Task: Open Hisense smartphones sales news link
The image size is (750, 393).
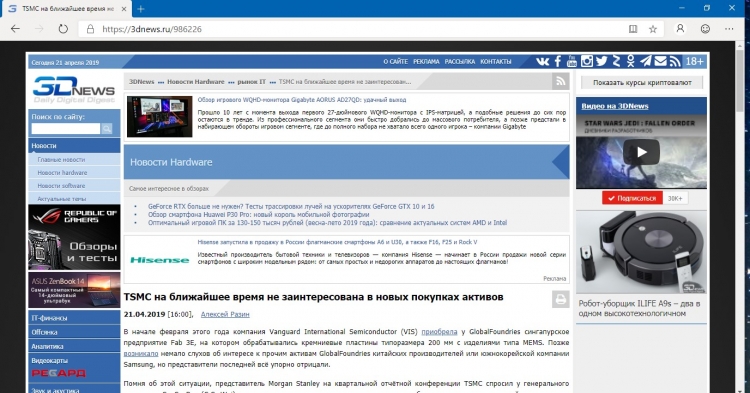Action: tap(337, 242)
